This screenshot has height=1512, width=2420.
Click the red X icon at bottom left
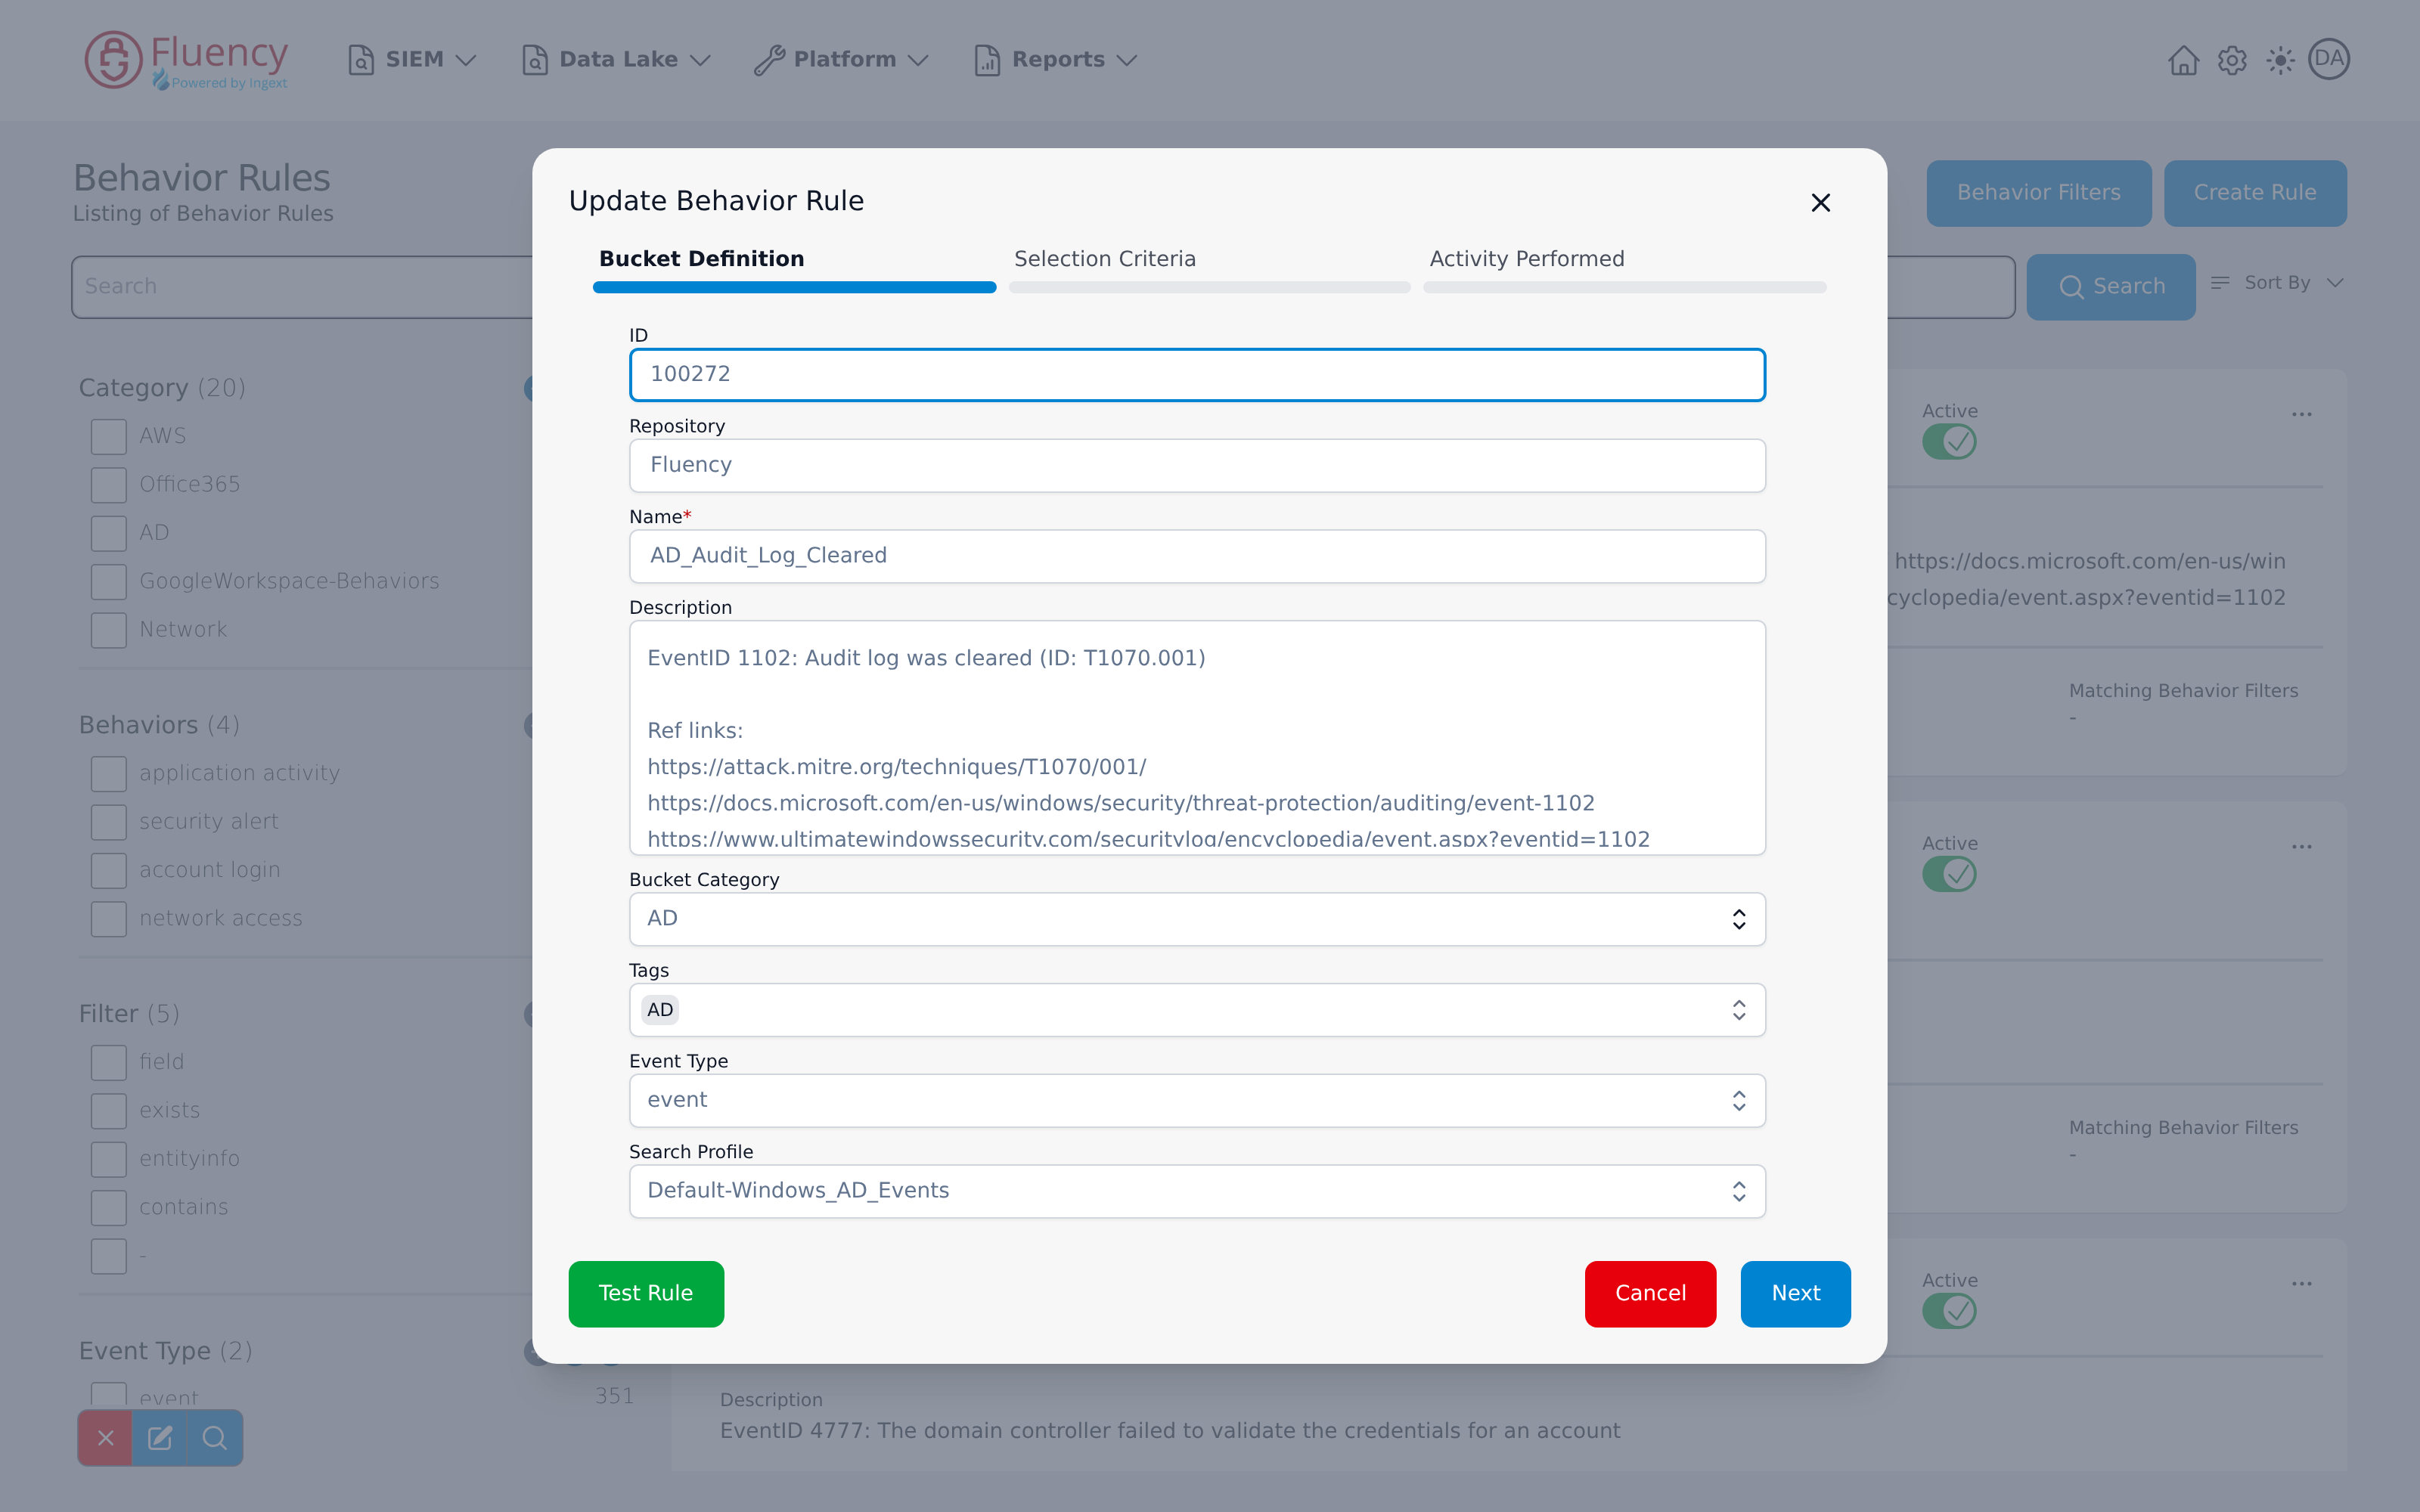coord(105,1438)
